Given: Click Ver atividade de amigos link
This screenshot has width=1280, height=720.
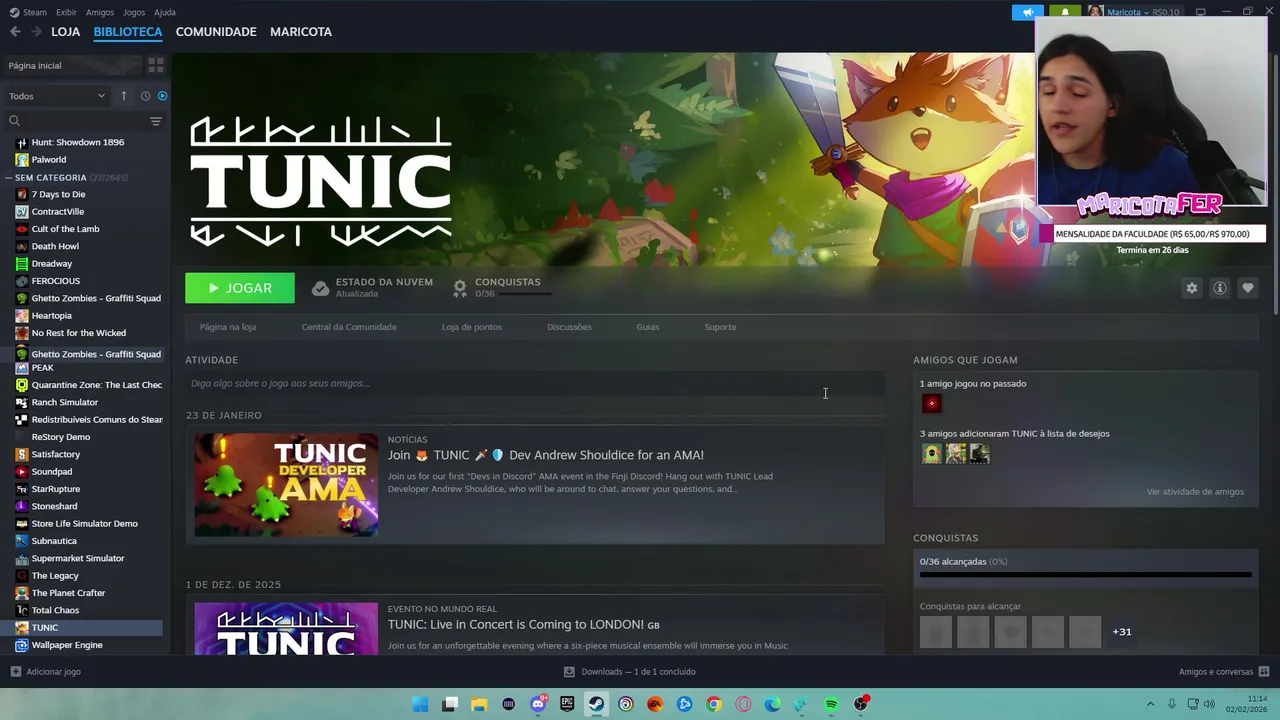Looking at the screenshot, I should pos(1195,492).
